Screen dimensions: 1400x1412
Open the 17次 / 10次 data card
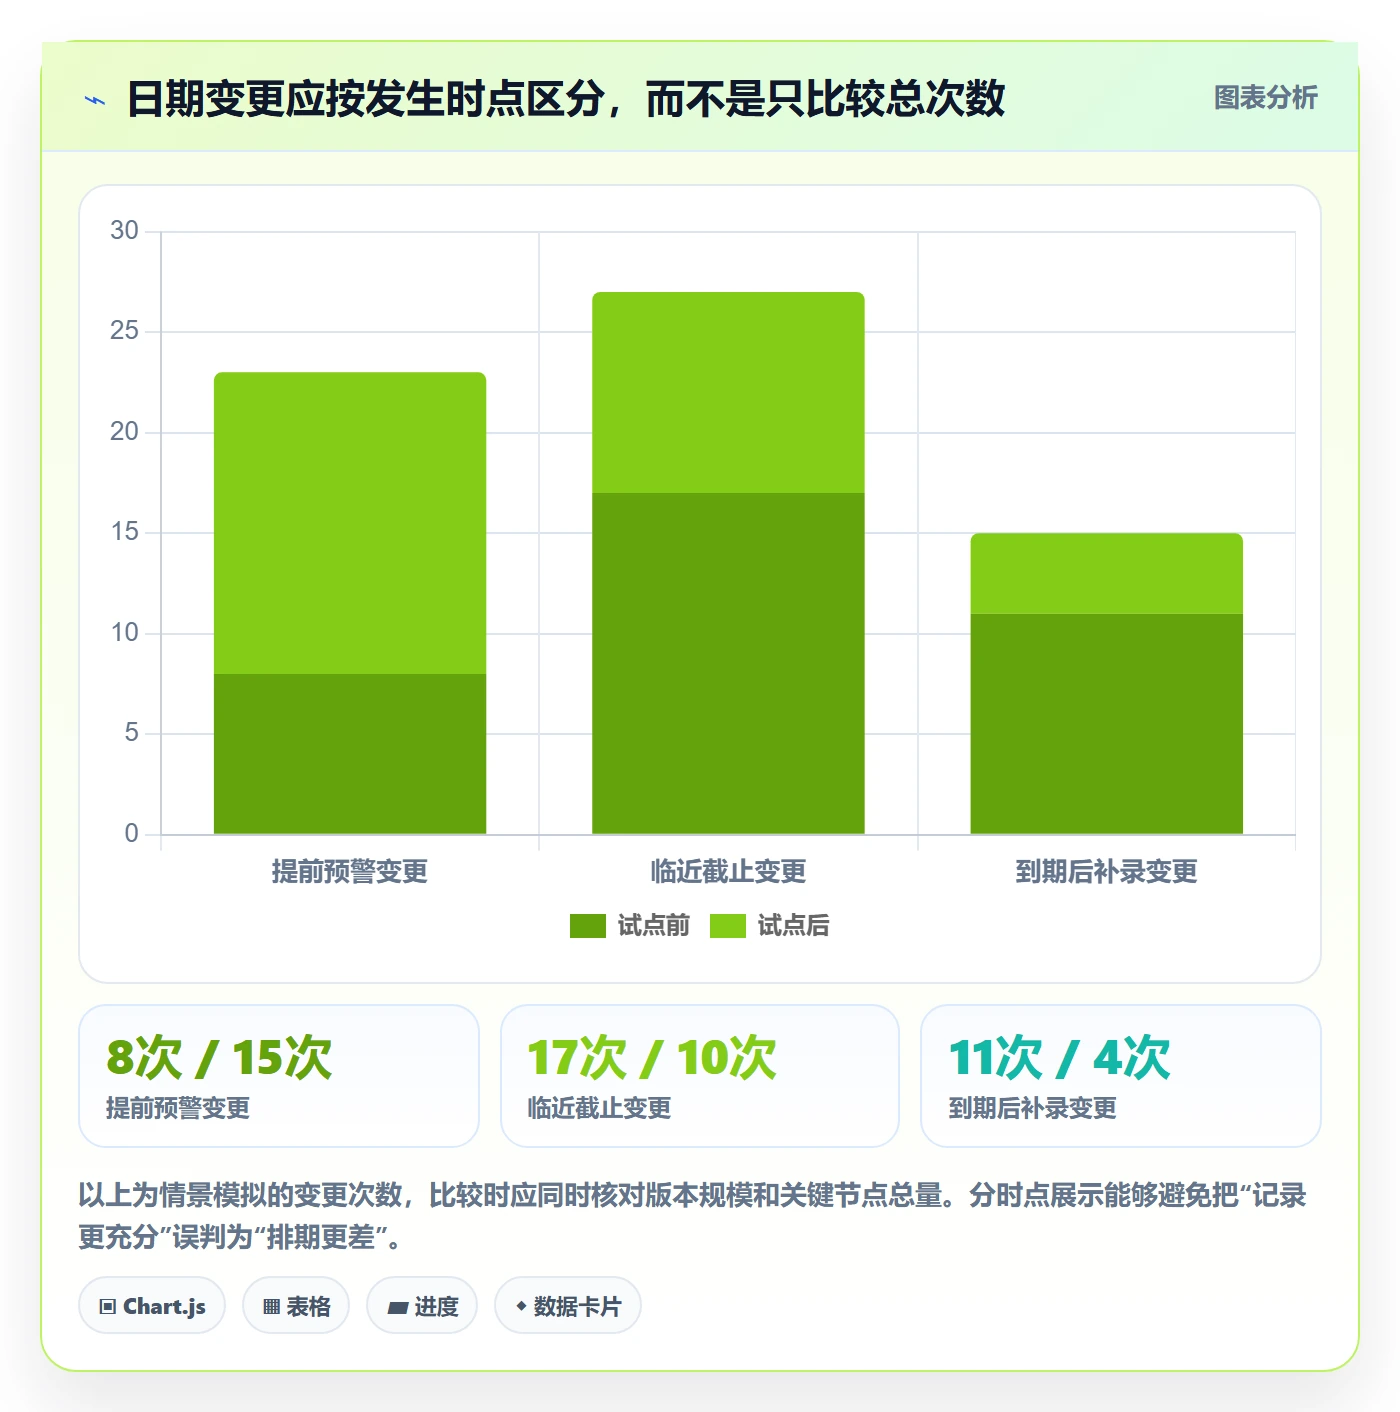click(700, 1076)
